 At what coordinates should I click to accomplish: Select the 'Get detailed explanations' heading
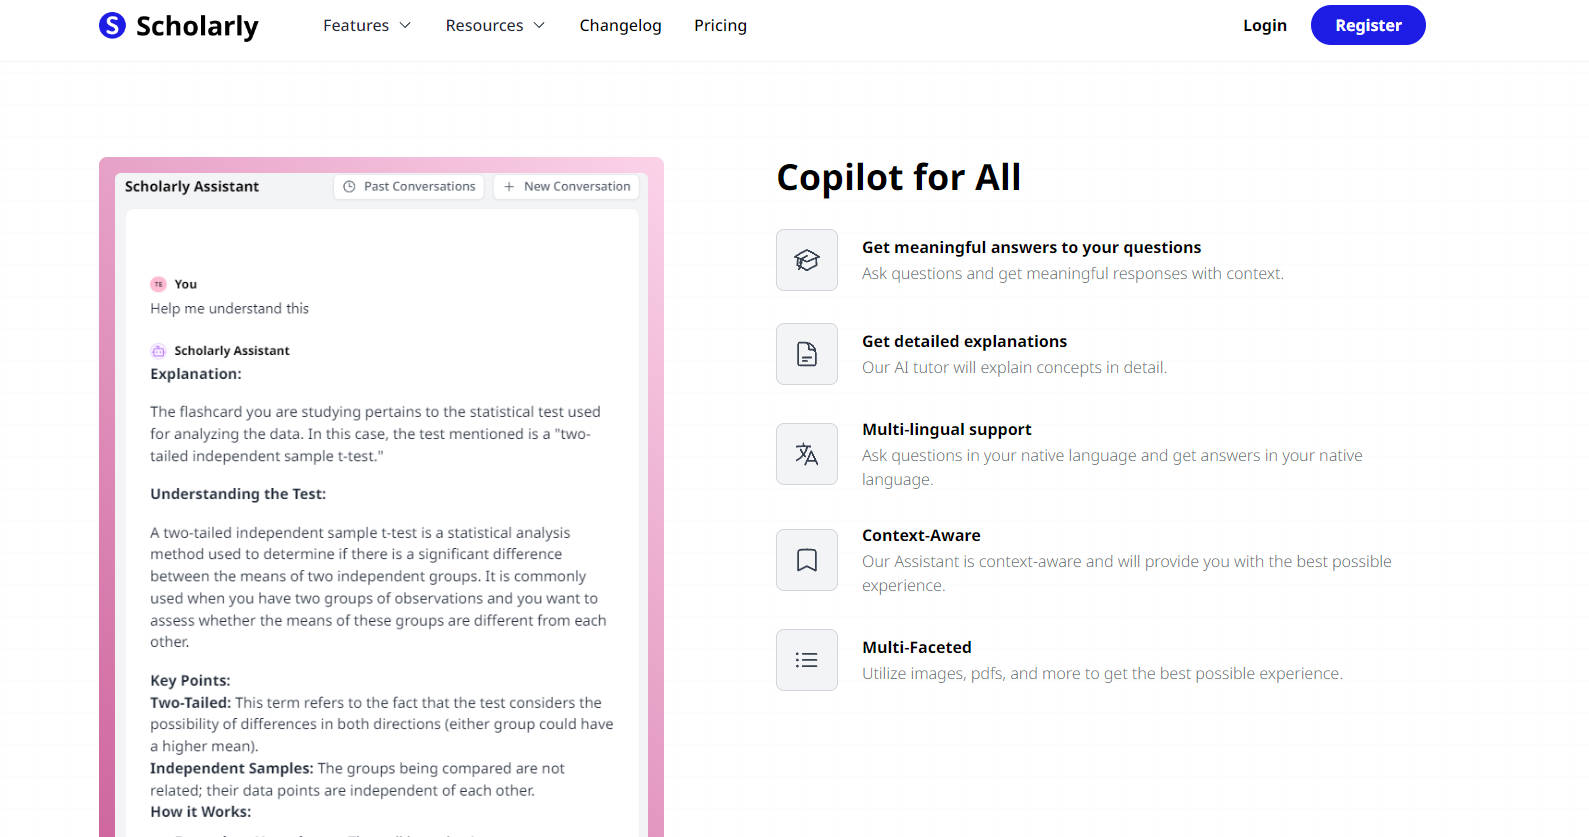pyautogui.click(x=964, y=341)
